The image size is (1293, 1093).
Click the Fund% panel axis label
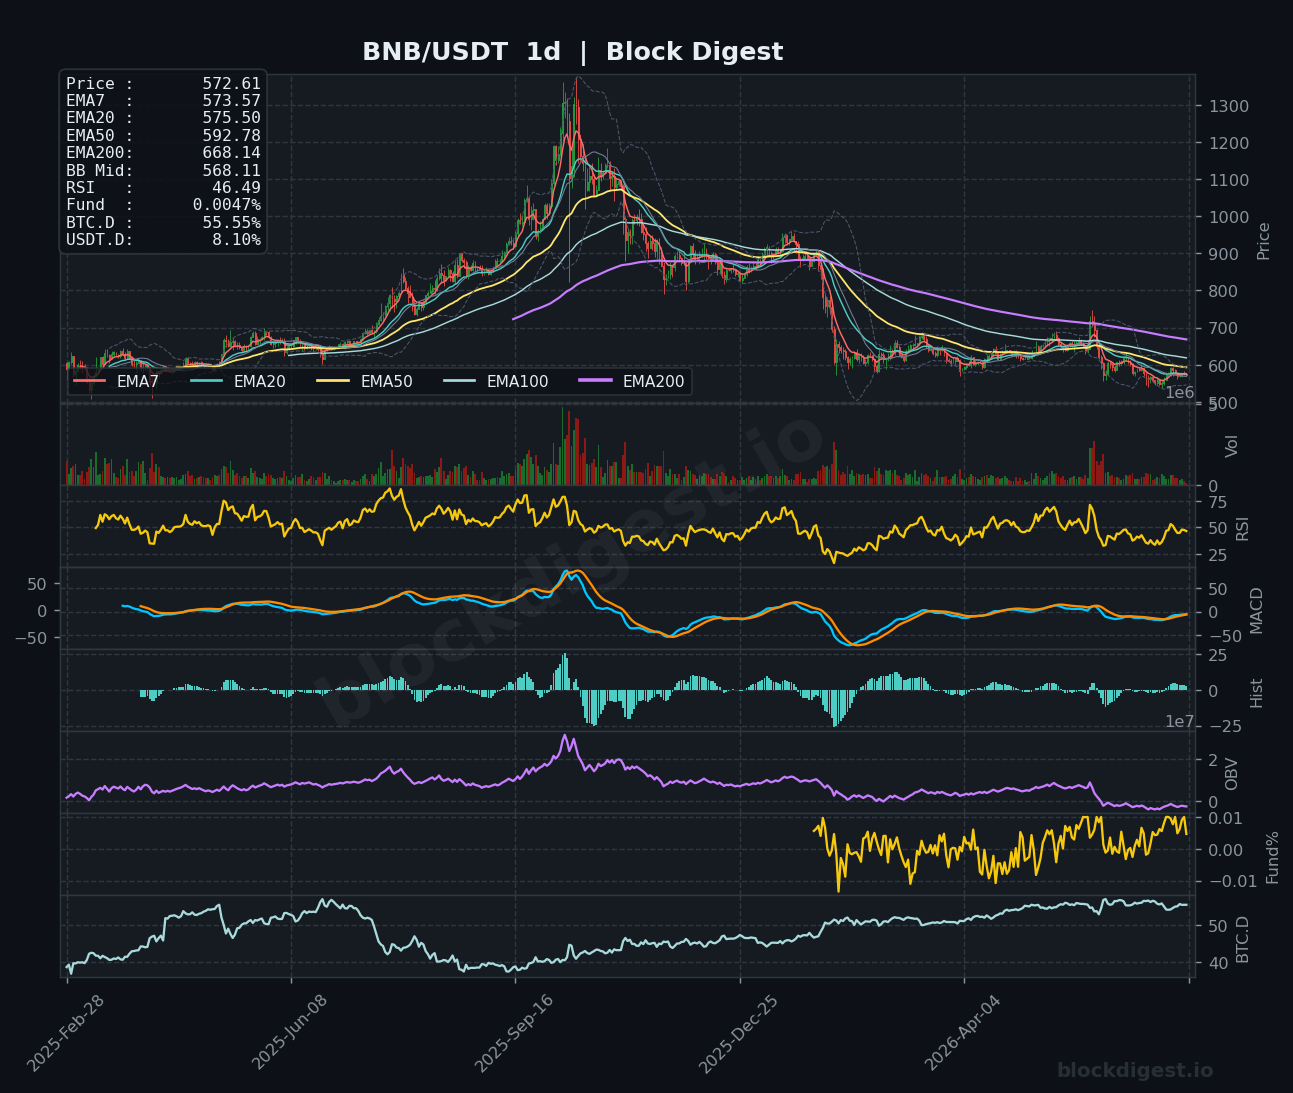point(1273,857)
